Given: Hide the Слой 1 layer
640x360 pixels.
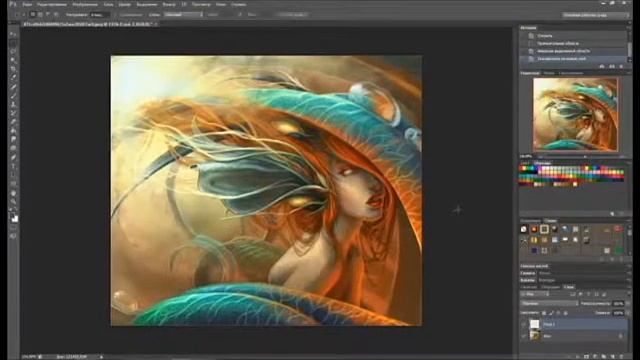Looking at the screenshot, I should click(523, 324).
